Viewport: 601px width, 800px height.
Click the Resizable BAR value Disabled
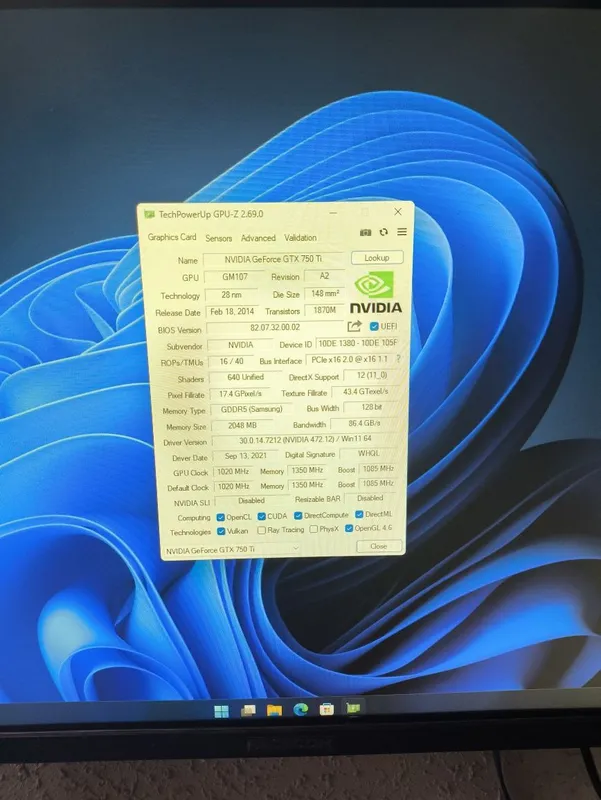pyautogui.click(x=370, y=498)
